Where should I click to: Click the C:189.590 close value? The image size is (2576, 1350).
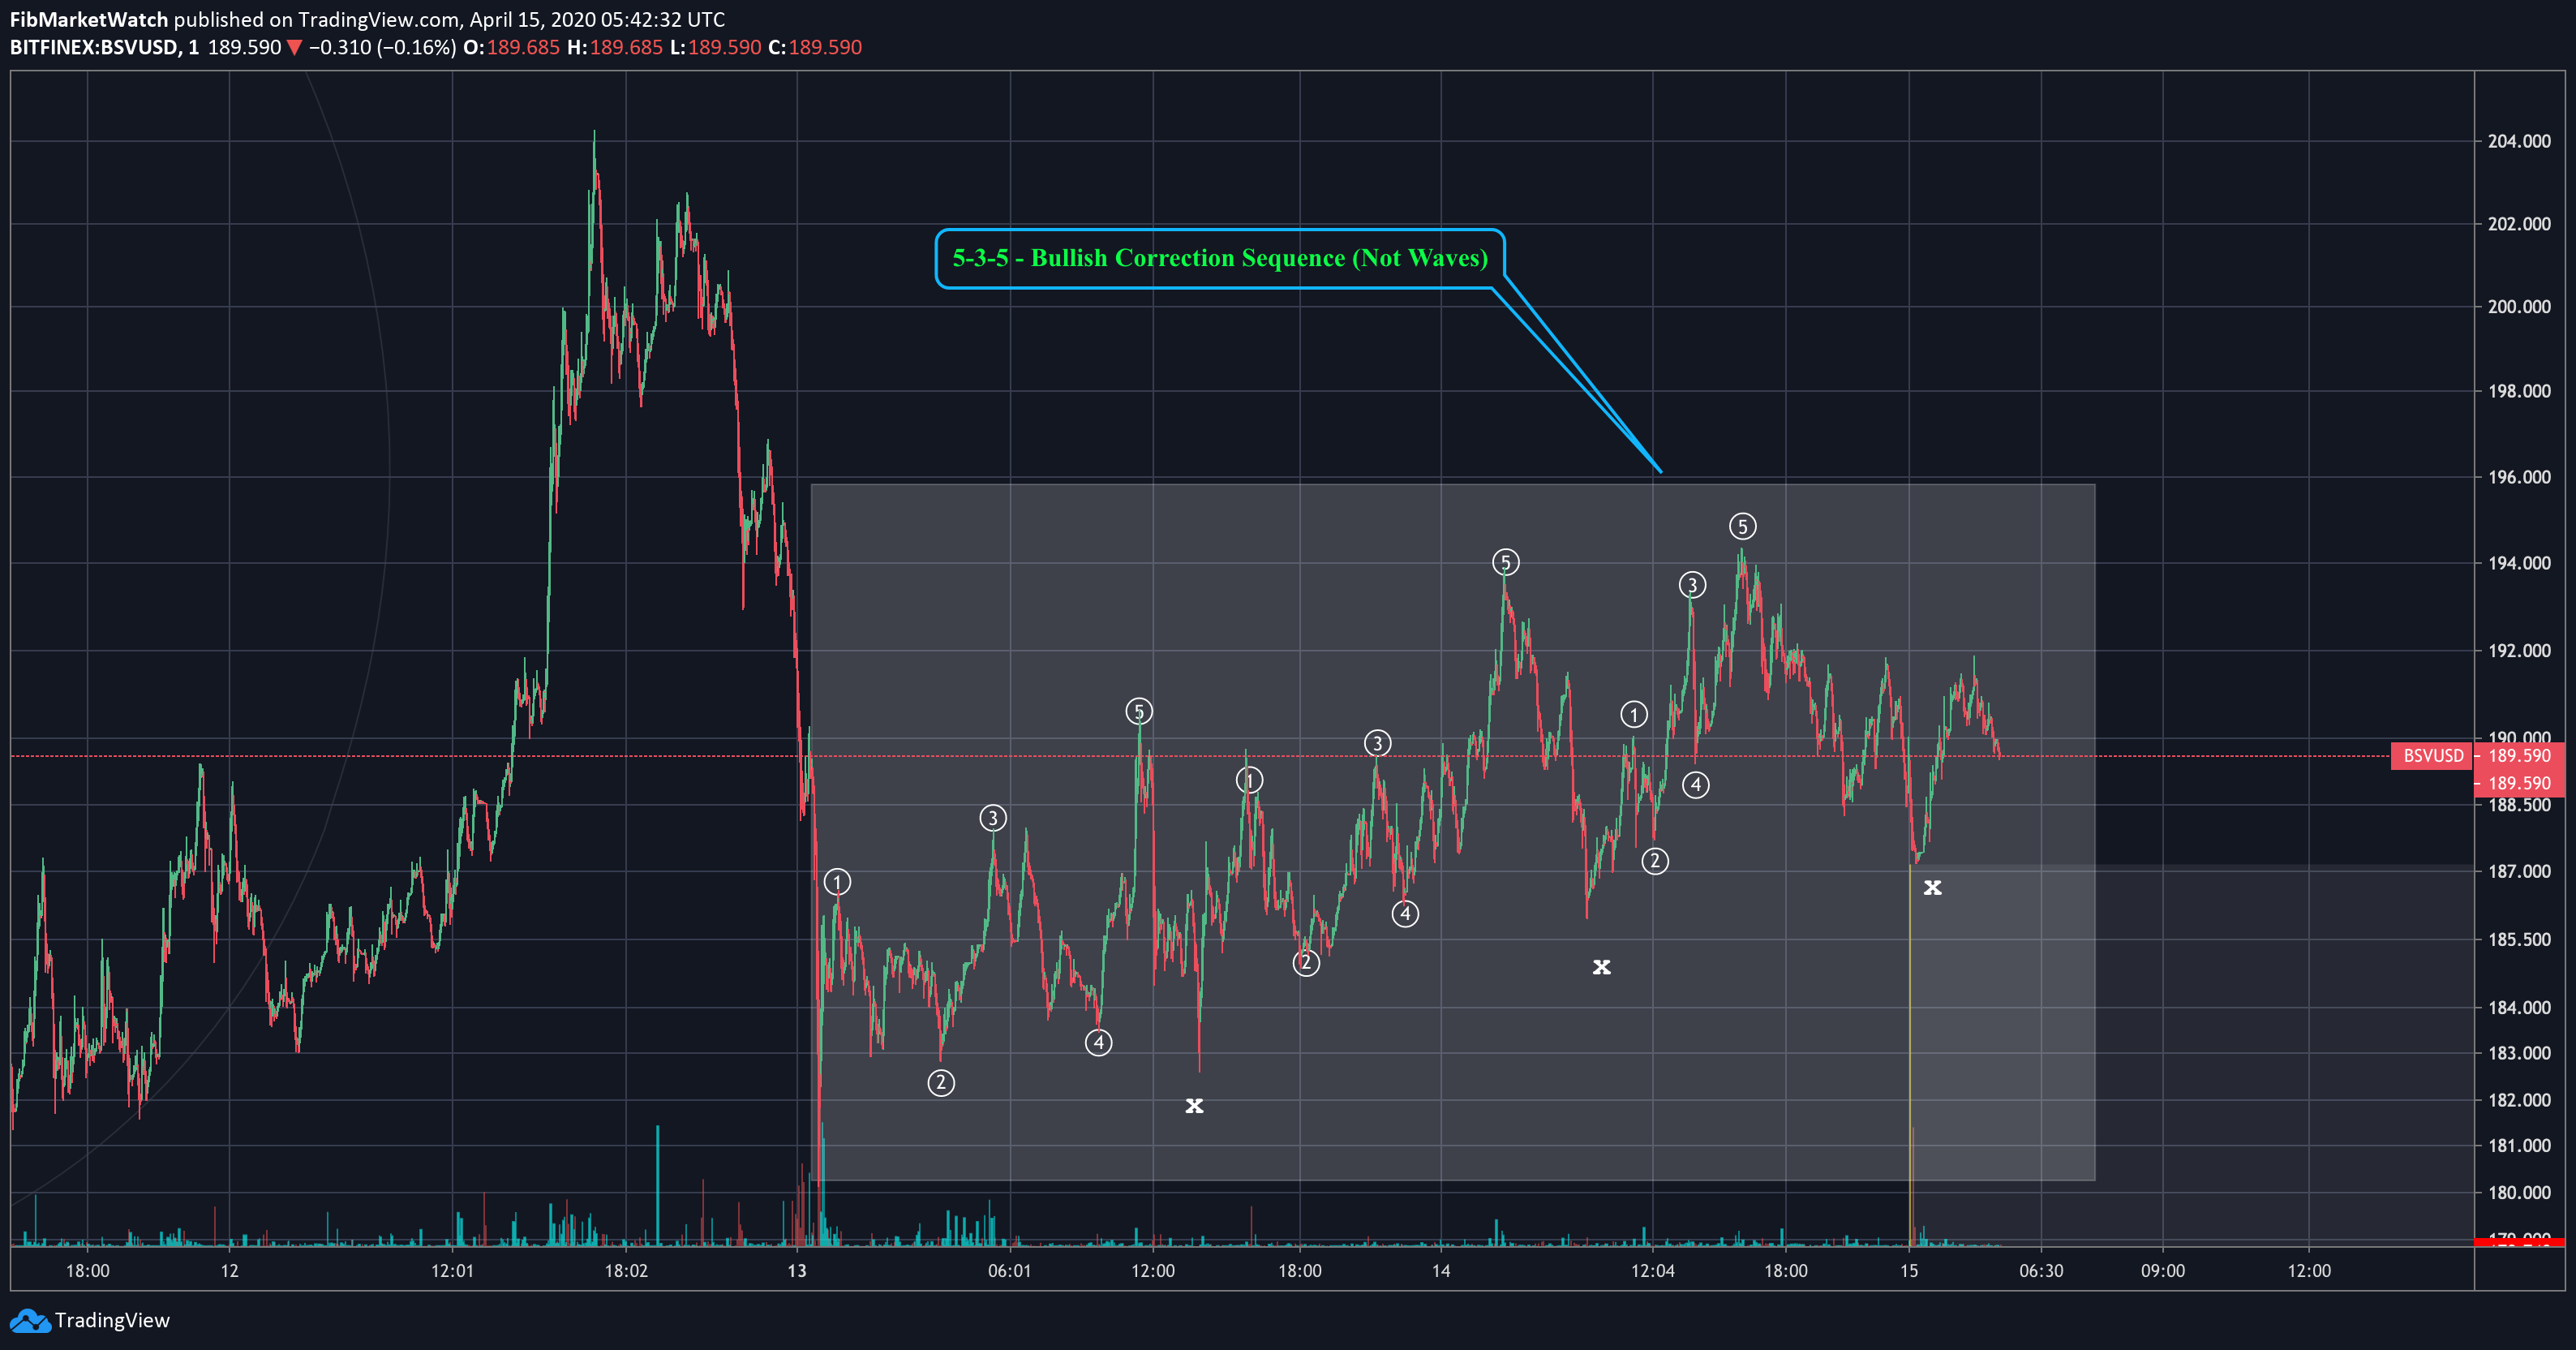click(815, 47)
